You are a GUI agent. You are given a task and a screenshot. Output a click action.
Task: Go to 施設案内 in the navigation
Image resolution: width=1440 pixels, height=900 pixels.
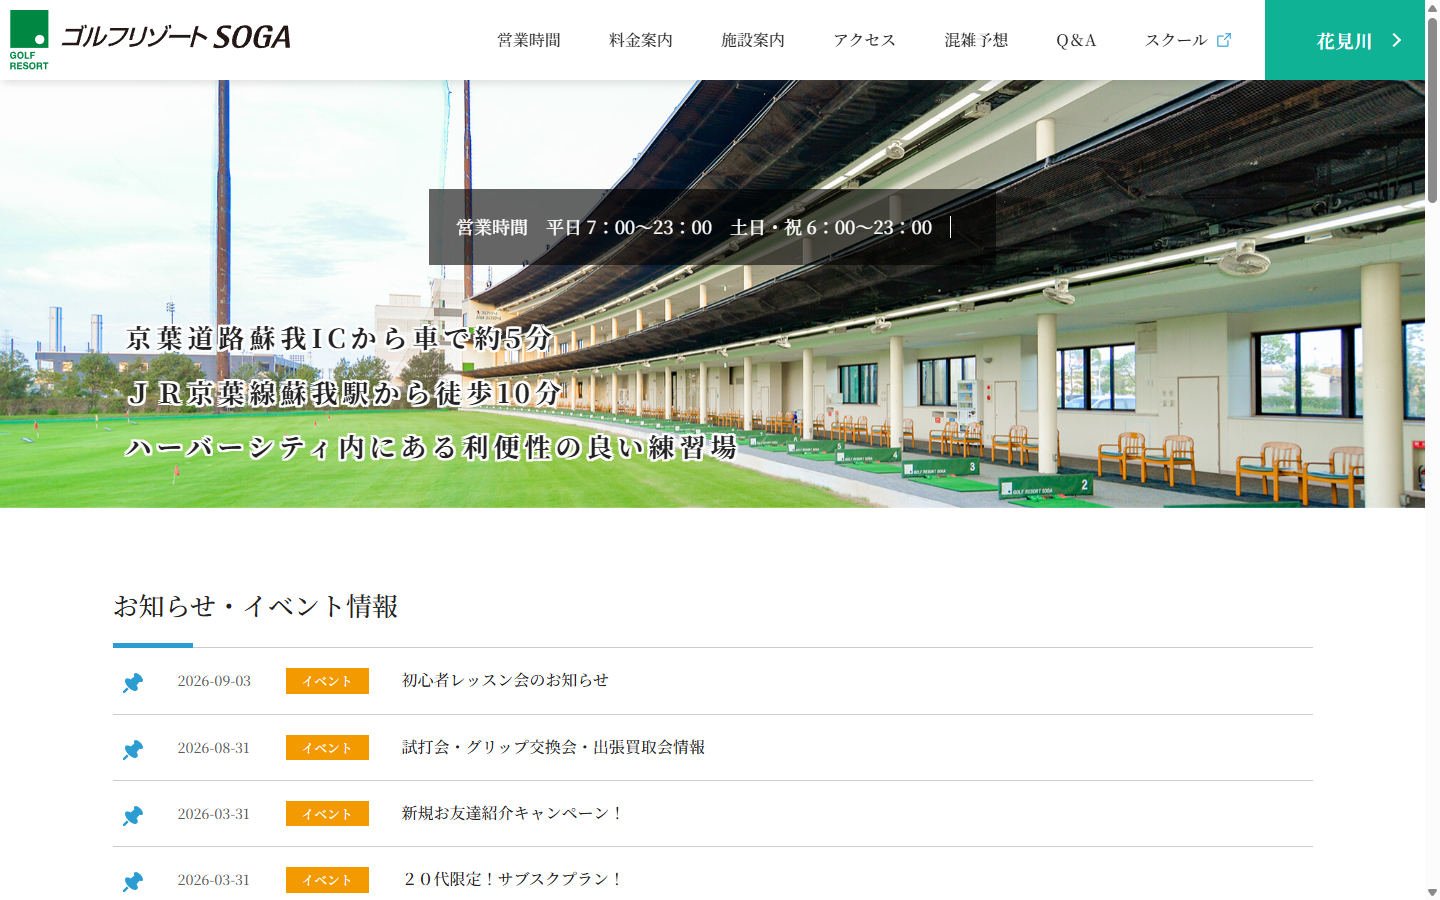753,40
